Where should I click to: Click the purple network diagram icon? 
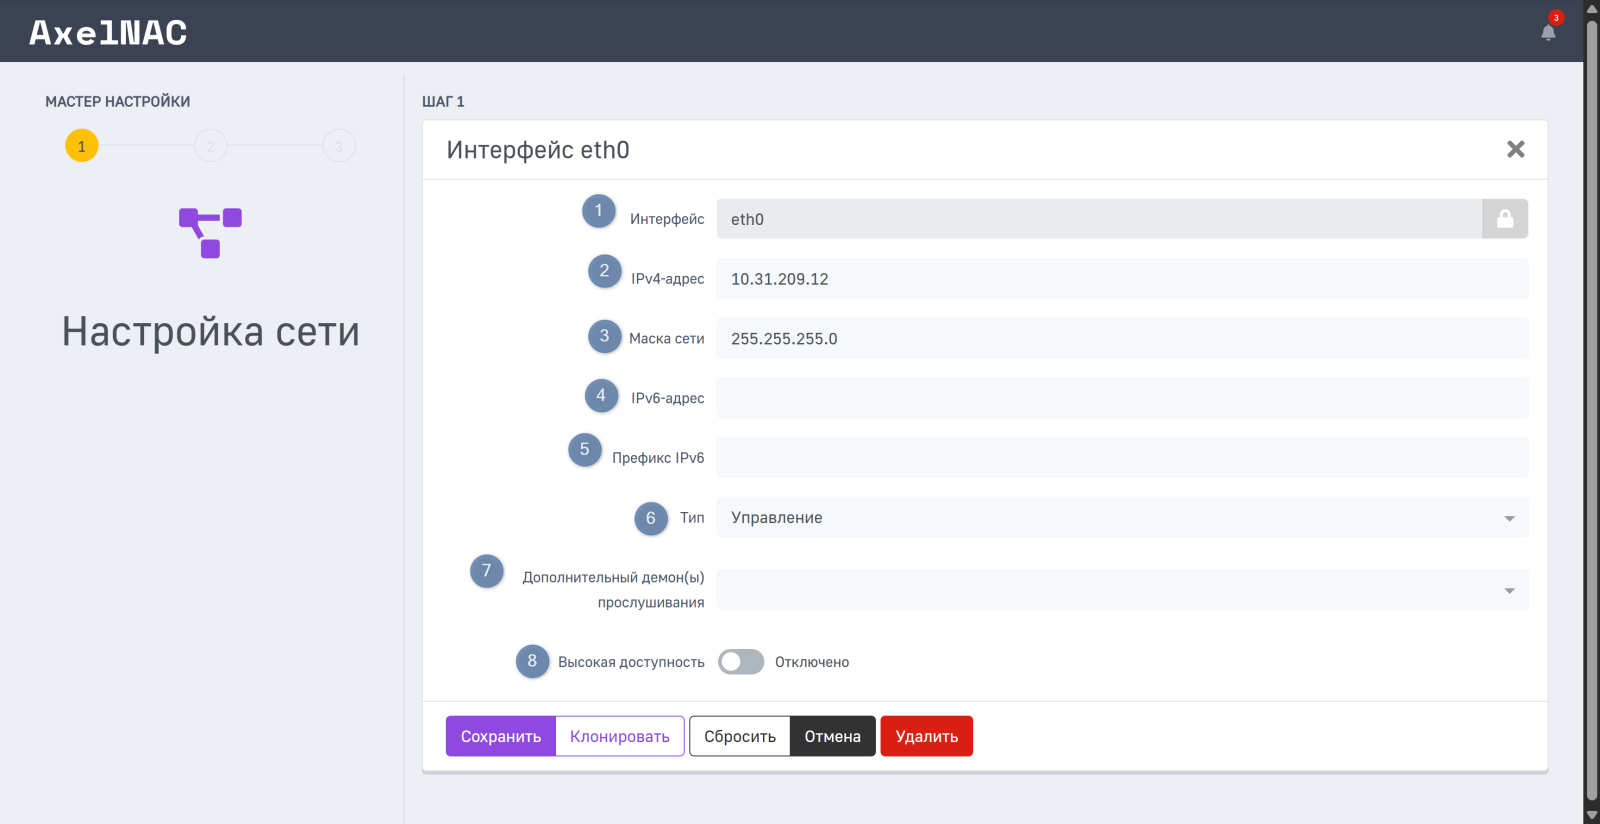(210, 233)
